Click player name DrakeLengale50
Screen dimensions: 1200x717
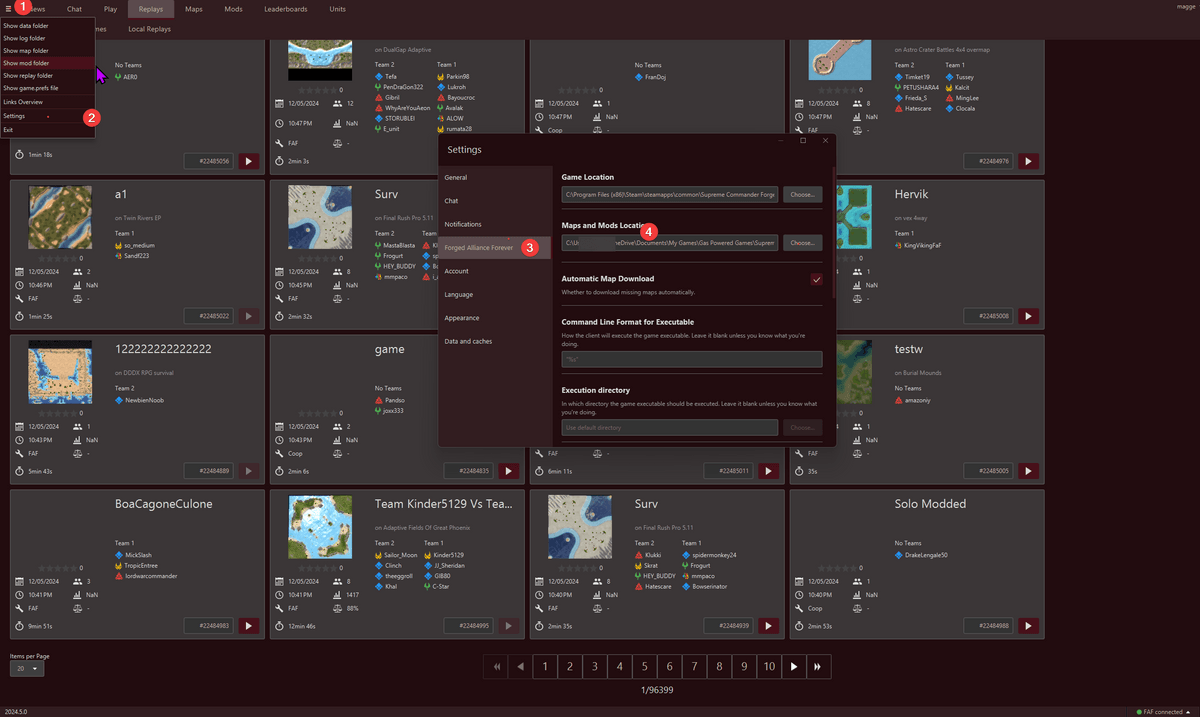point(925,554)
